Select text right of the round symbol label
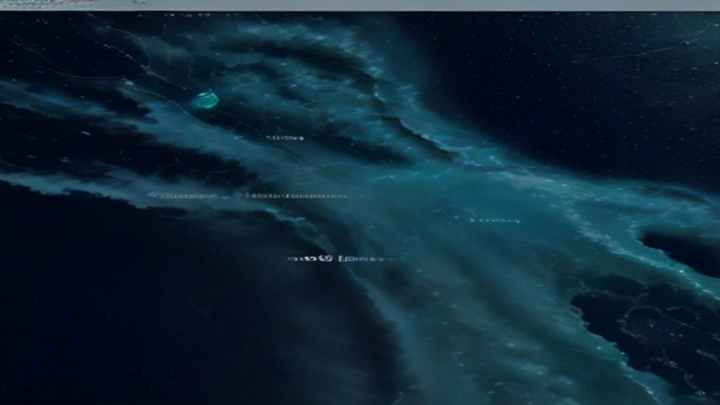This screenshot has width=720, height=405. click(363, 259)
